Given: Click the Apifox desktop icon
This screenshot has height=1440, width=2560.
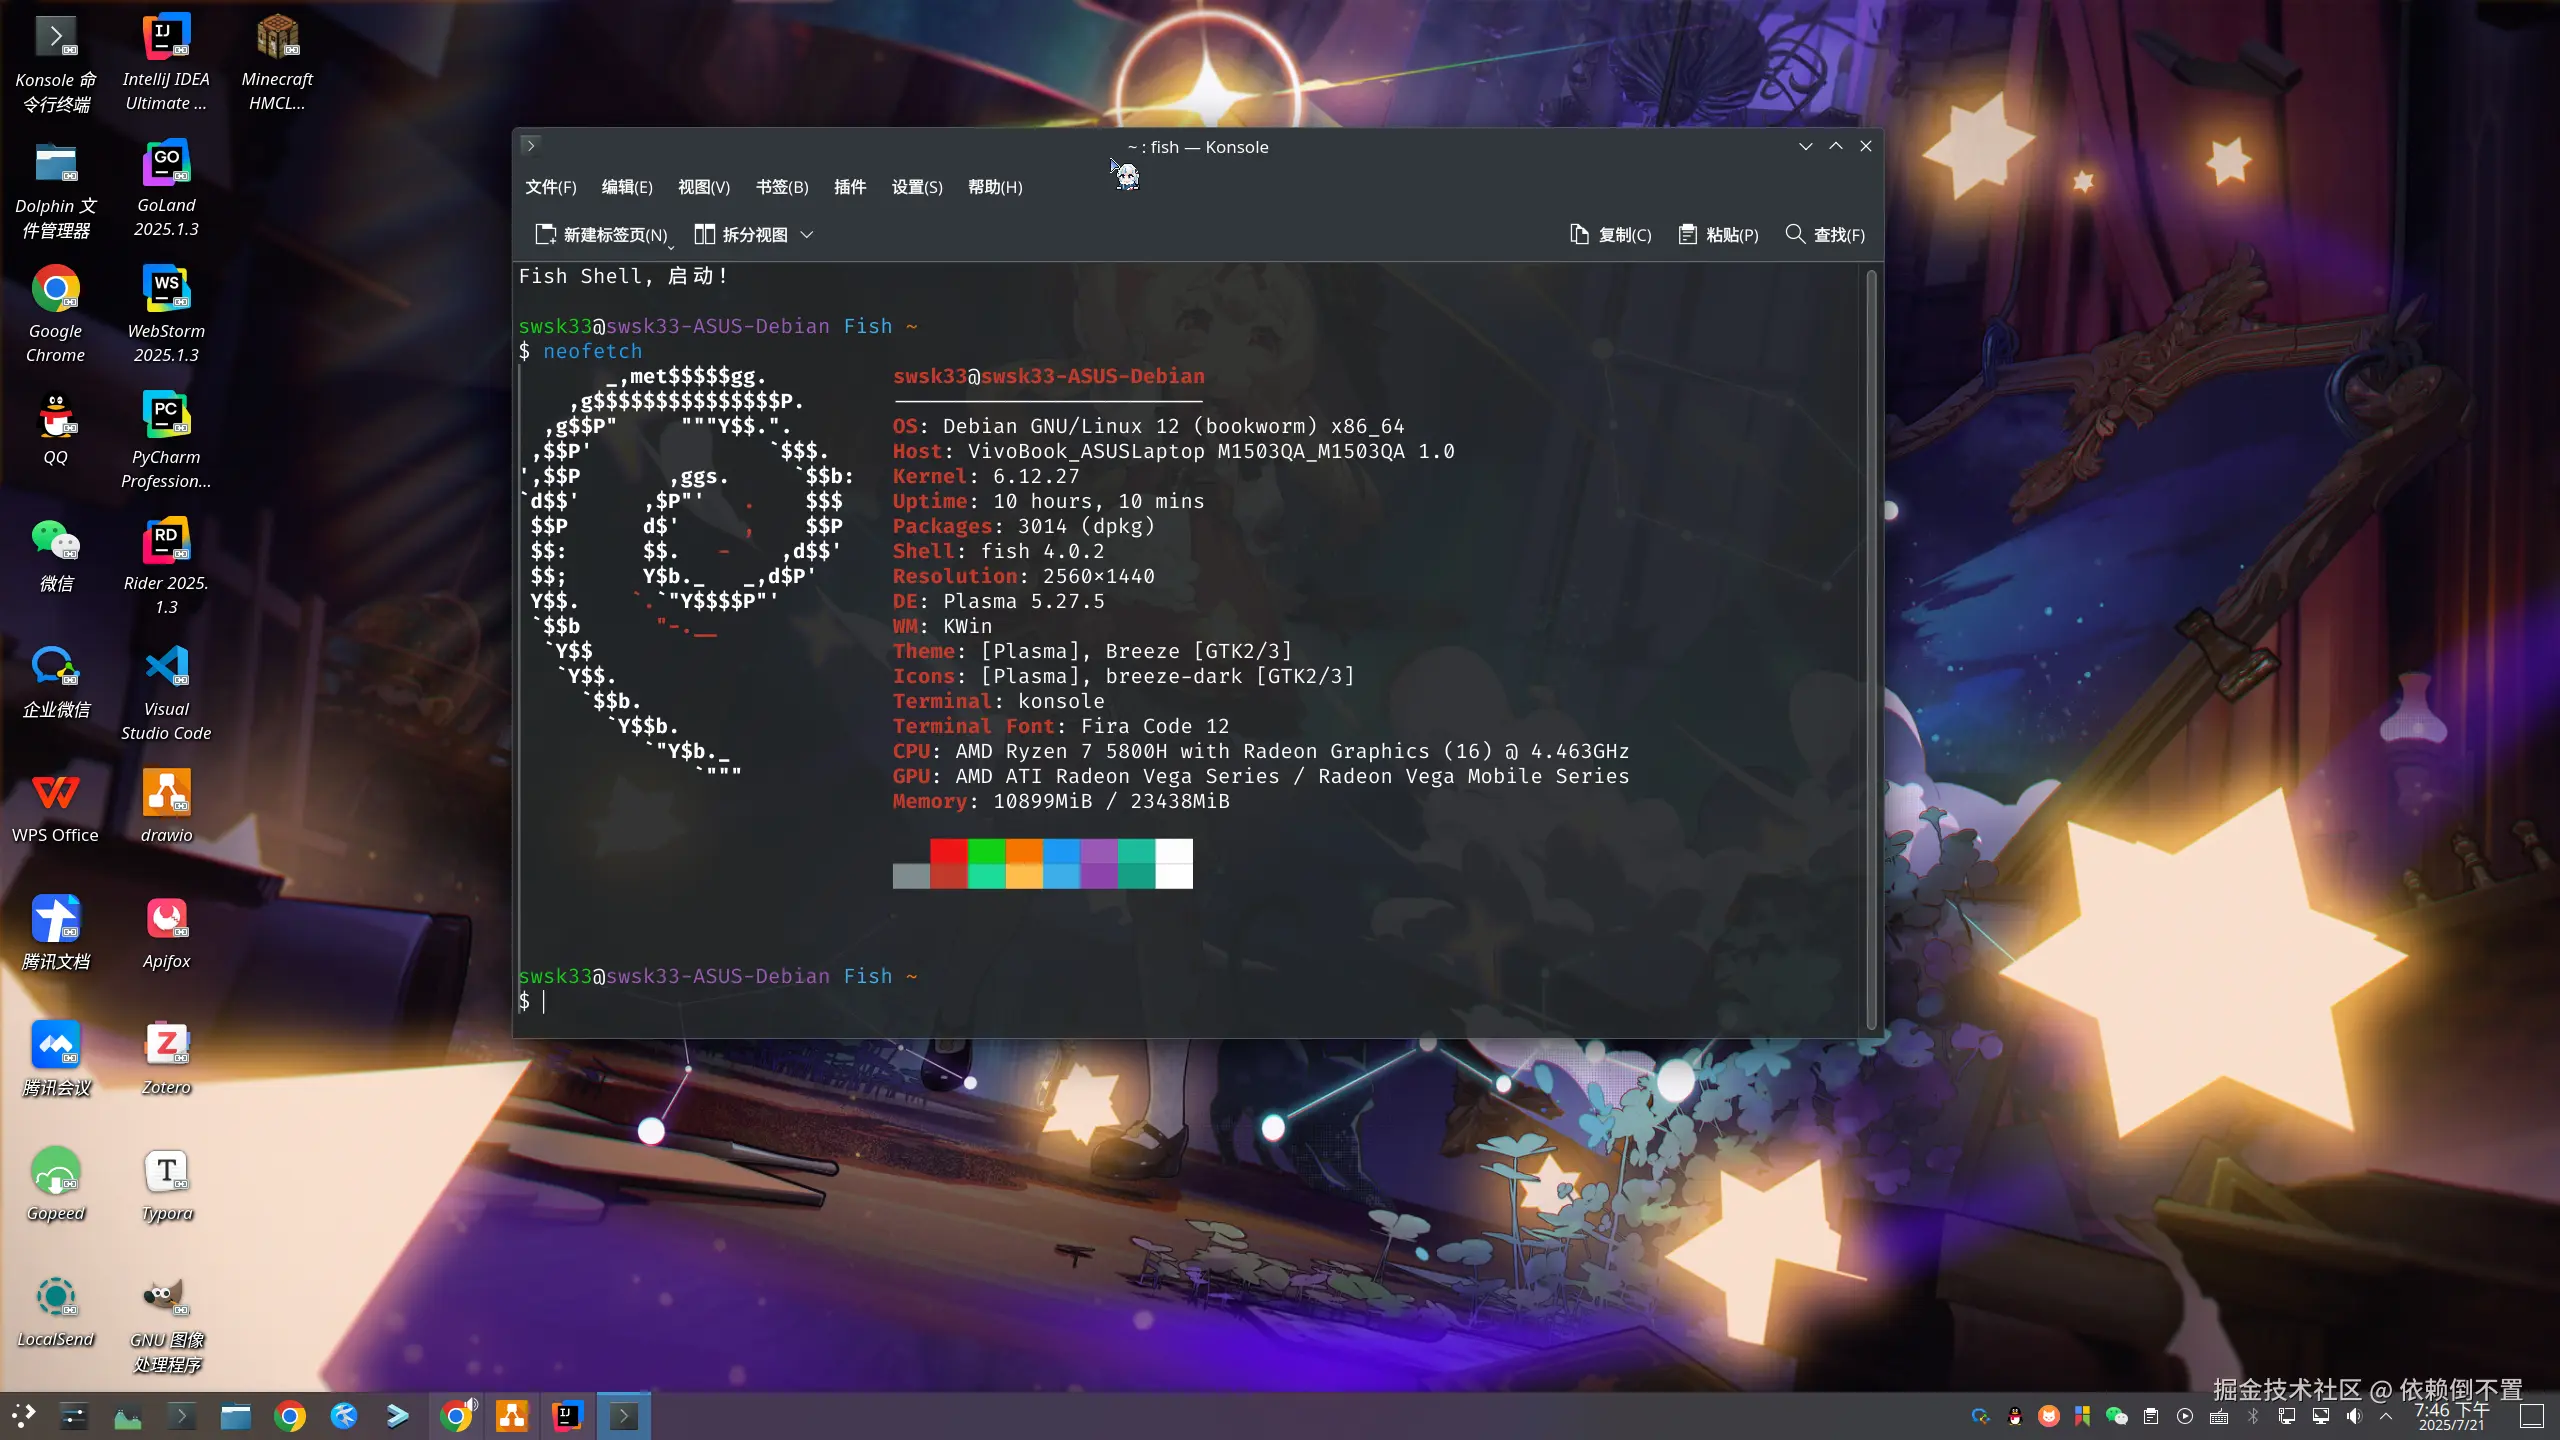Looking at the screenshot, I should pos(166,920).
